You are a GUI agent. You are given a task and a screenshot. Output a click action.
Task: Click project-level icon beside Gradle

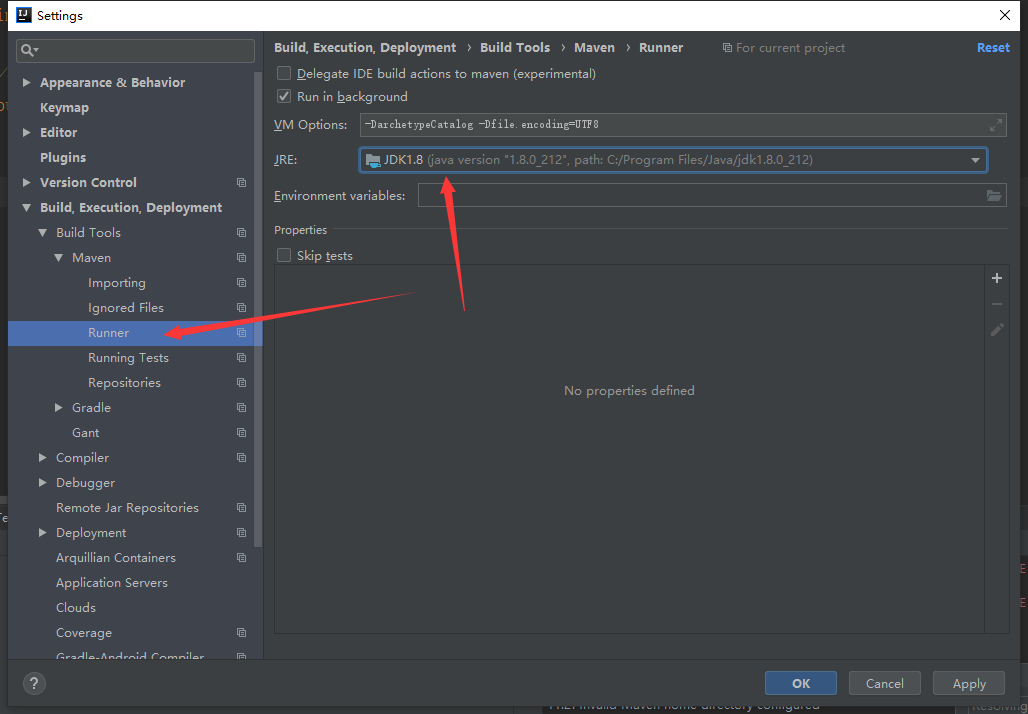tap(241, 407)
